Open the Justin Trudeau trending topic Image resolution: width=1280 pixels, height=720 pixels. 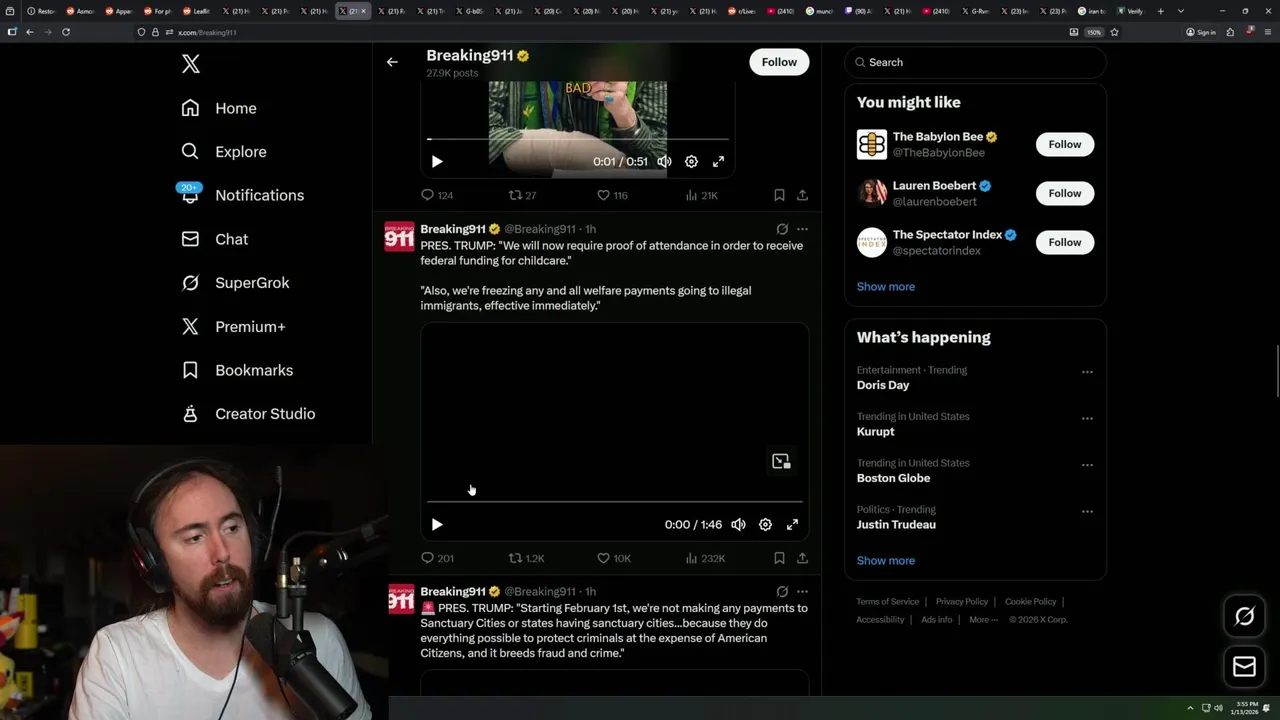point(896,525)
